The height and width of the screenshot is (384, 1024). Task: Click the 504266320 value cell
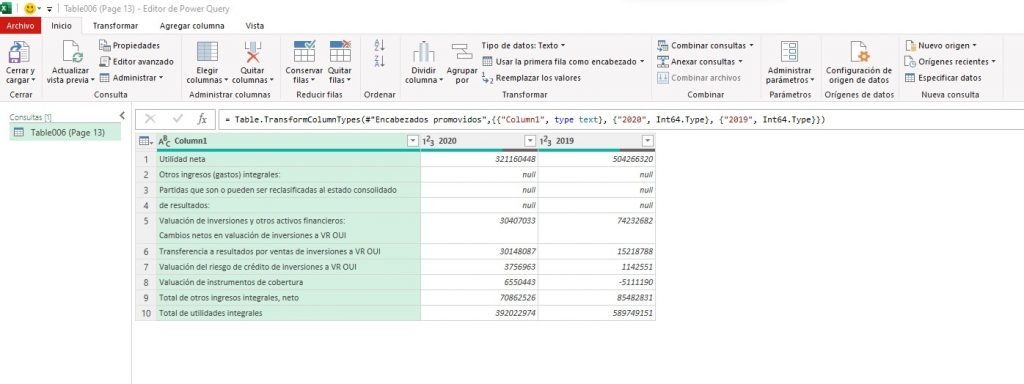pyautogui.click(x=597, y=159)
